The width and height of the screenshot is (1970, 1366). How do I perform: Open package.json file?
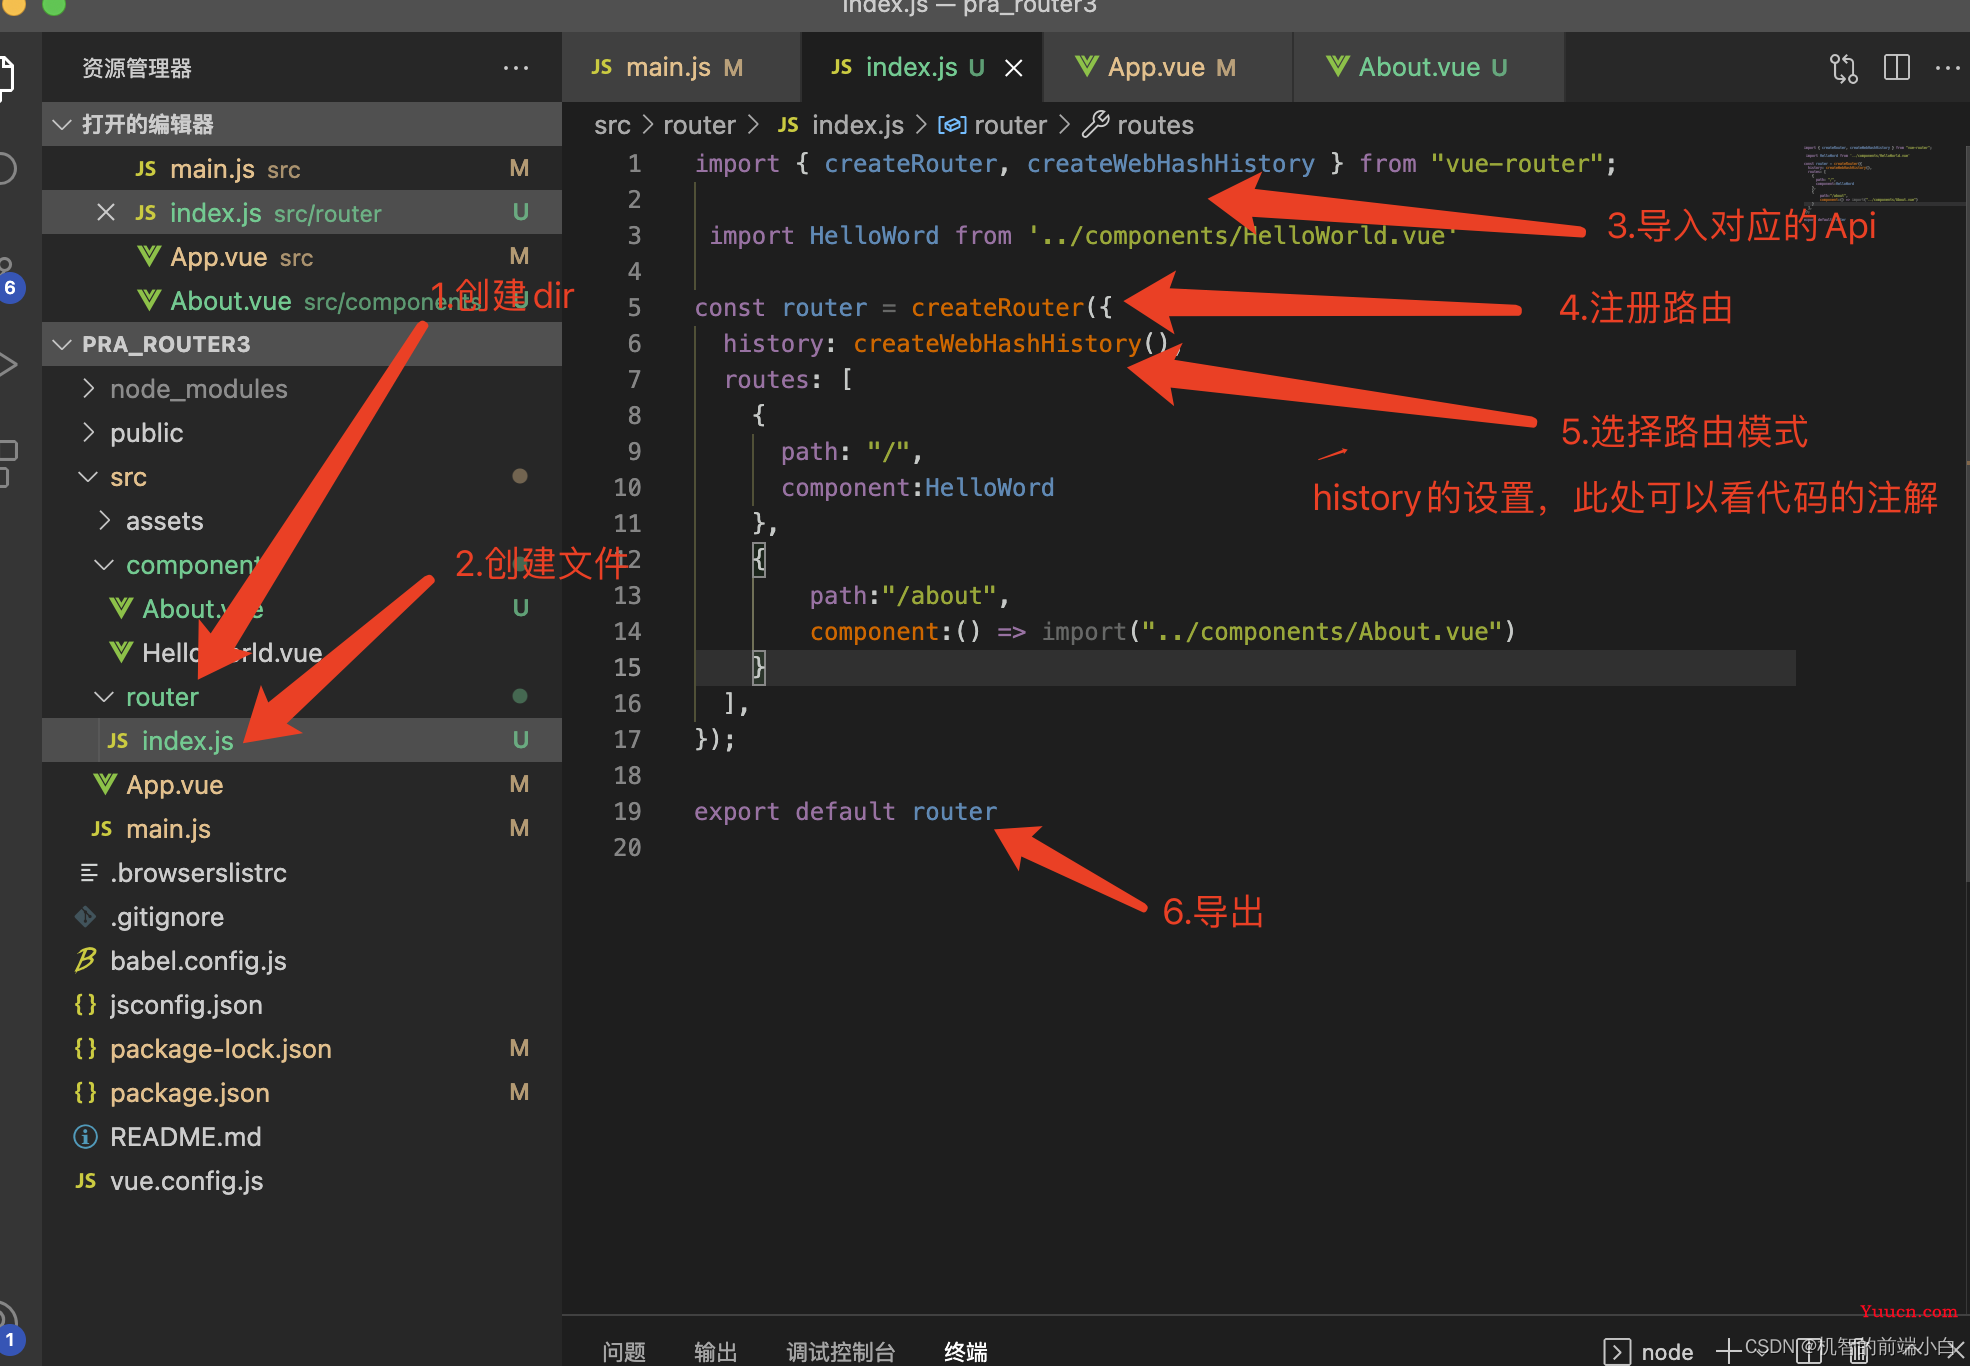[x=302, y=1093]
